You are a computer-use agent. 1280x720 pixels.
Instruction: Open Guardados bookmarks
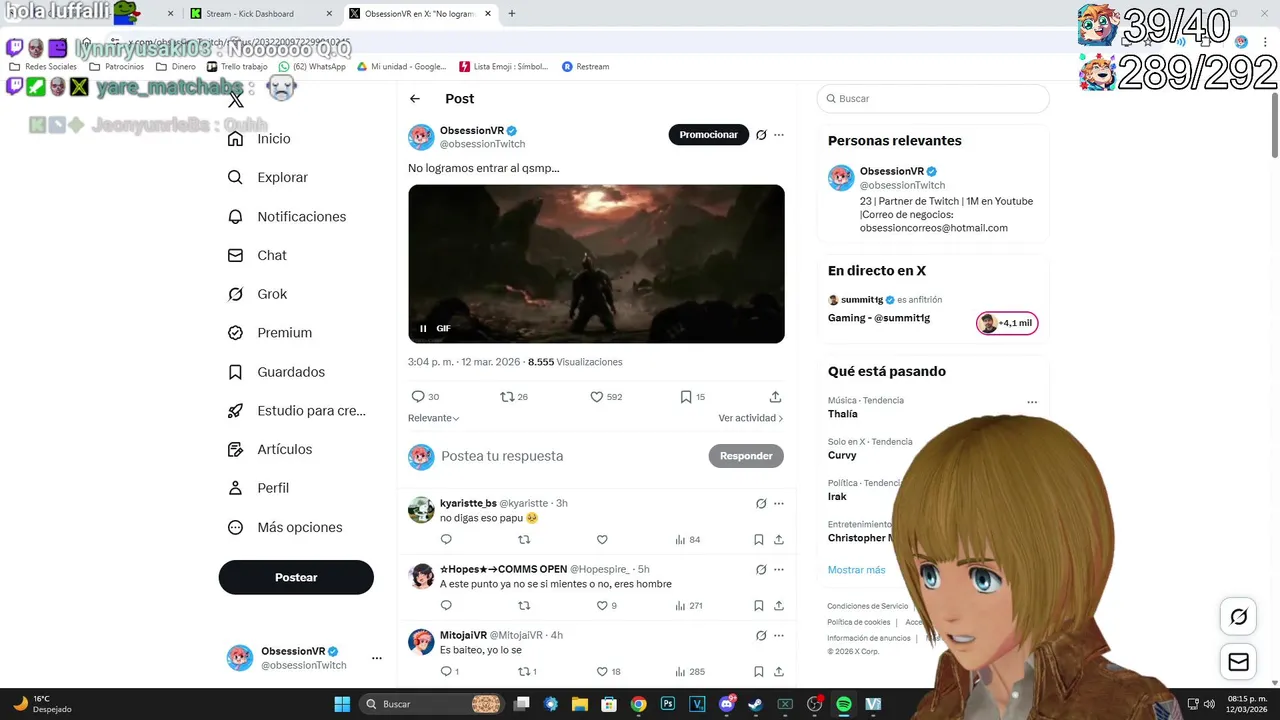276,372
